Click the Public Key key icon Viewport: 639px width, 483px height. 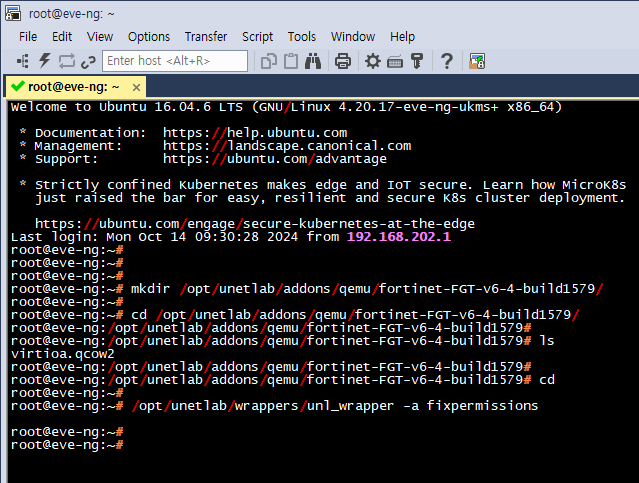tap(417, 61)
